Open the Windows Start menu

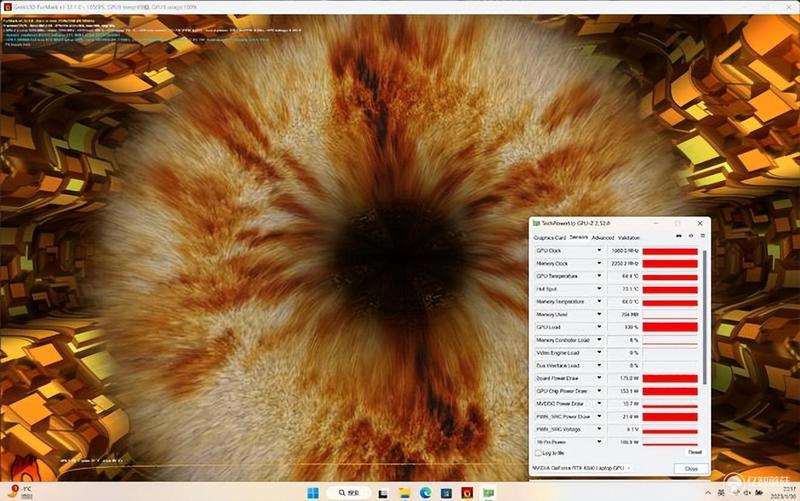(x=313, y=493)
